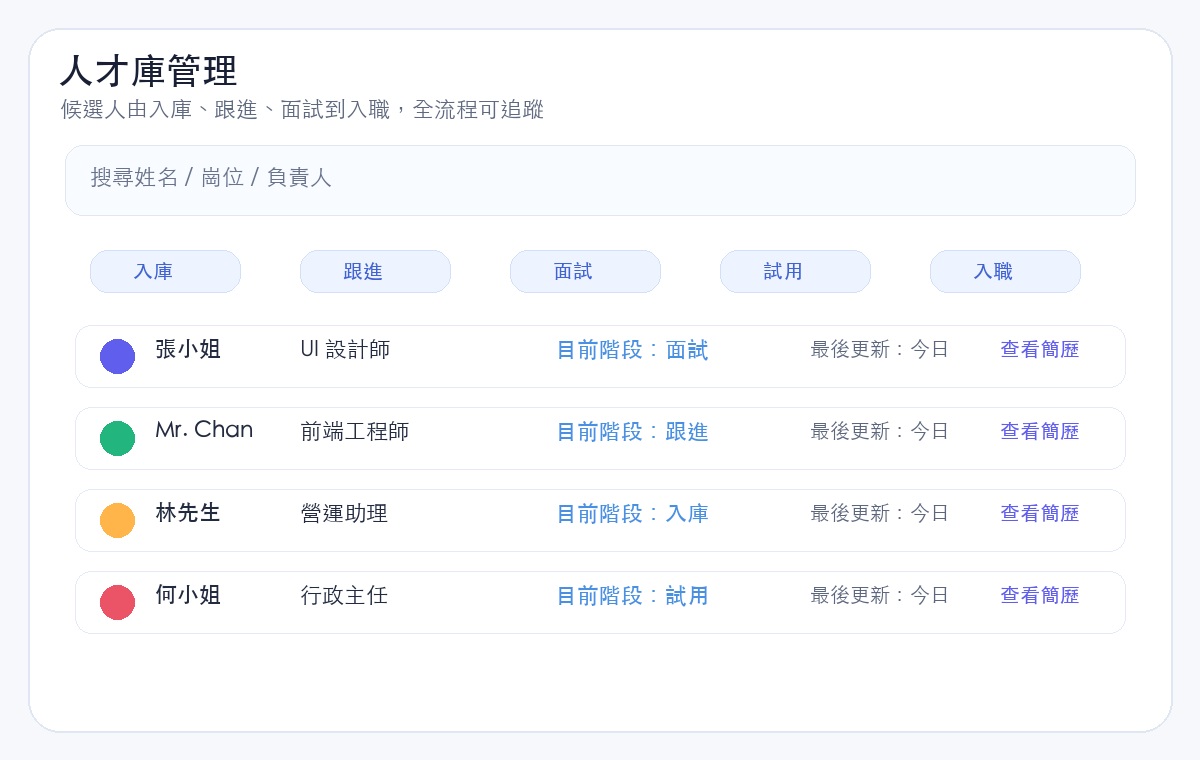The width and height of the screenshot is (1200, 760).
Task: Open 張小姐's 查看簡歷 link
Action: (1040, 350)
